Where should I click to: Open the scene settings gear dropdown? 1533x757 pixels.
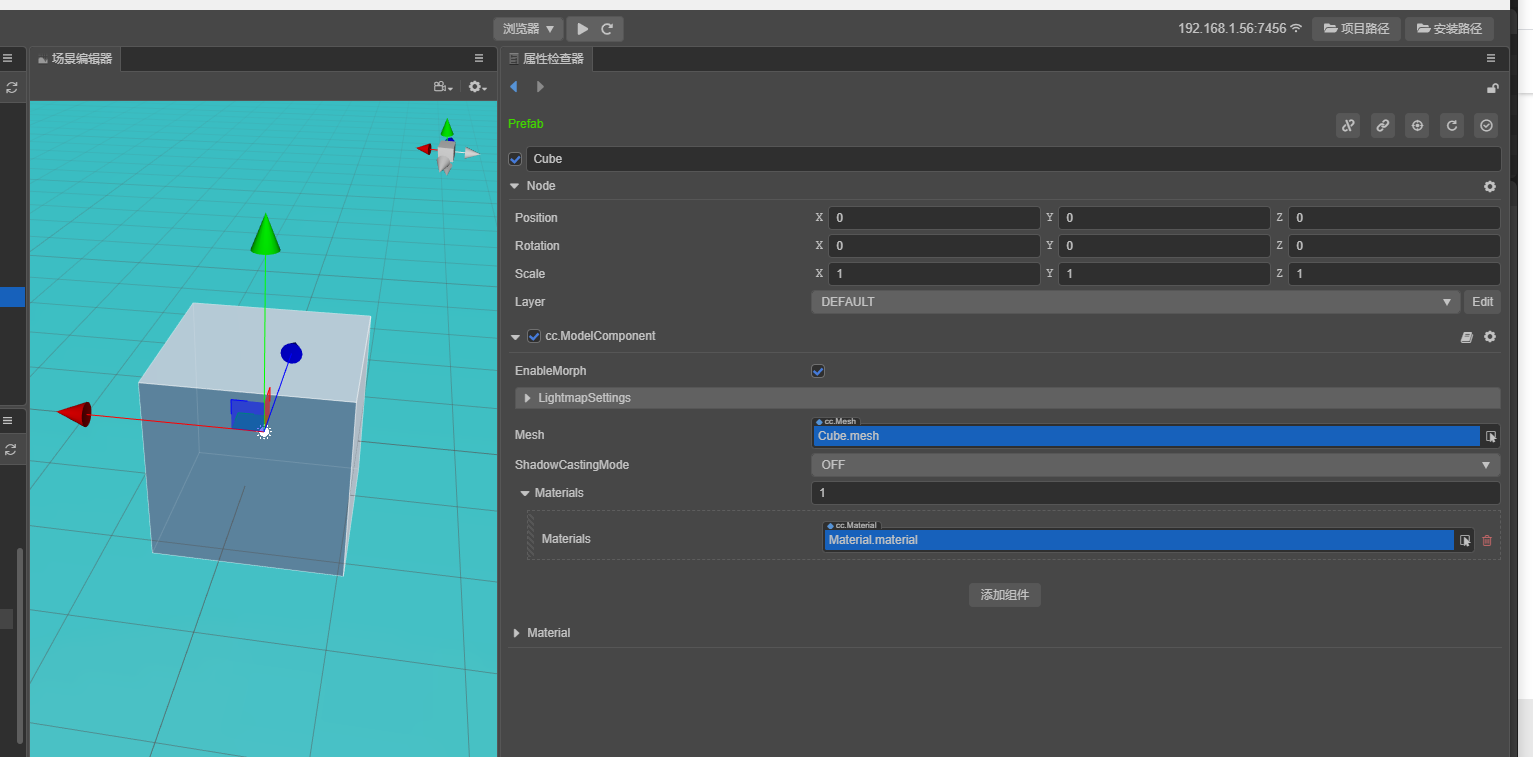click(478, 87)
